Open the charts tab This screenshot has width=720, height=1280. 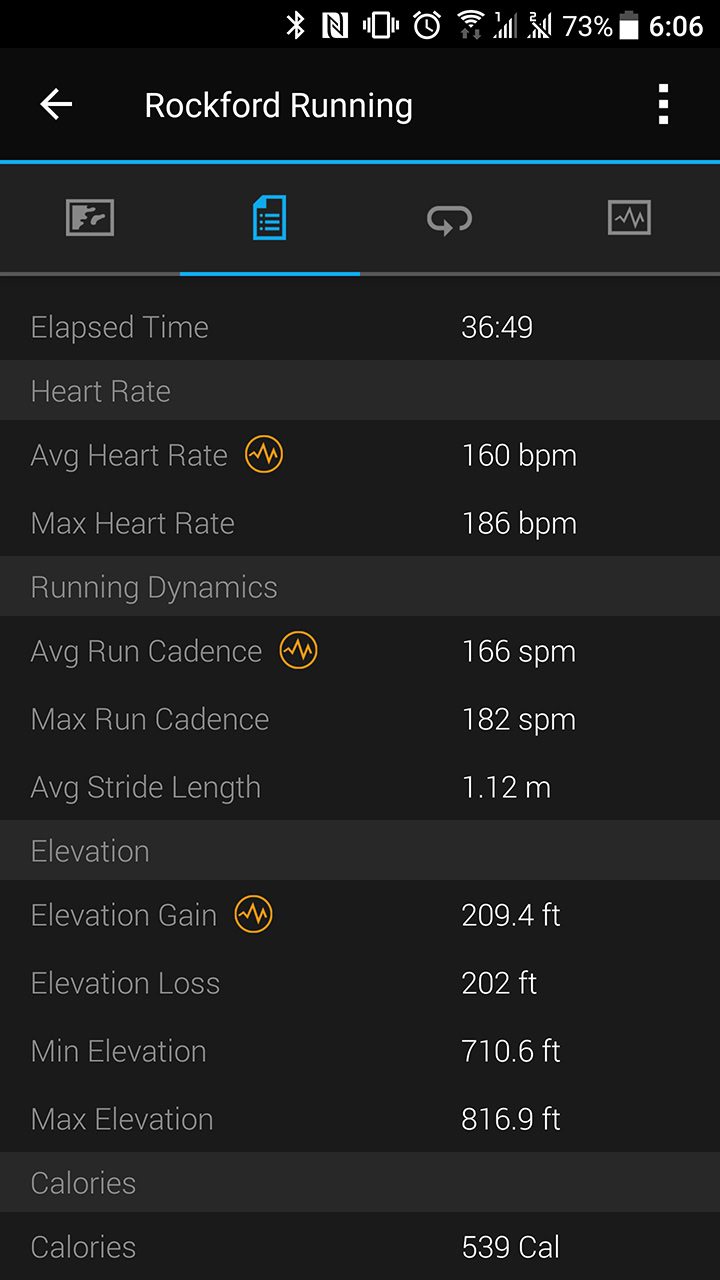coord(629,218)
